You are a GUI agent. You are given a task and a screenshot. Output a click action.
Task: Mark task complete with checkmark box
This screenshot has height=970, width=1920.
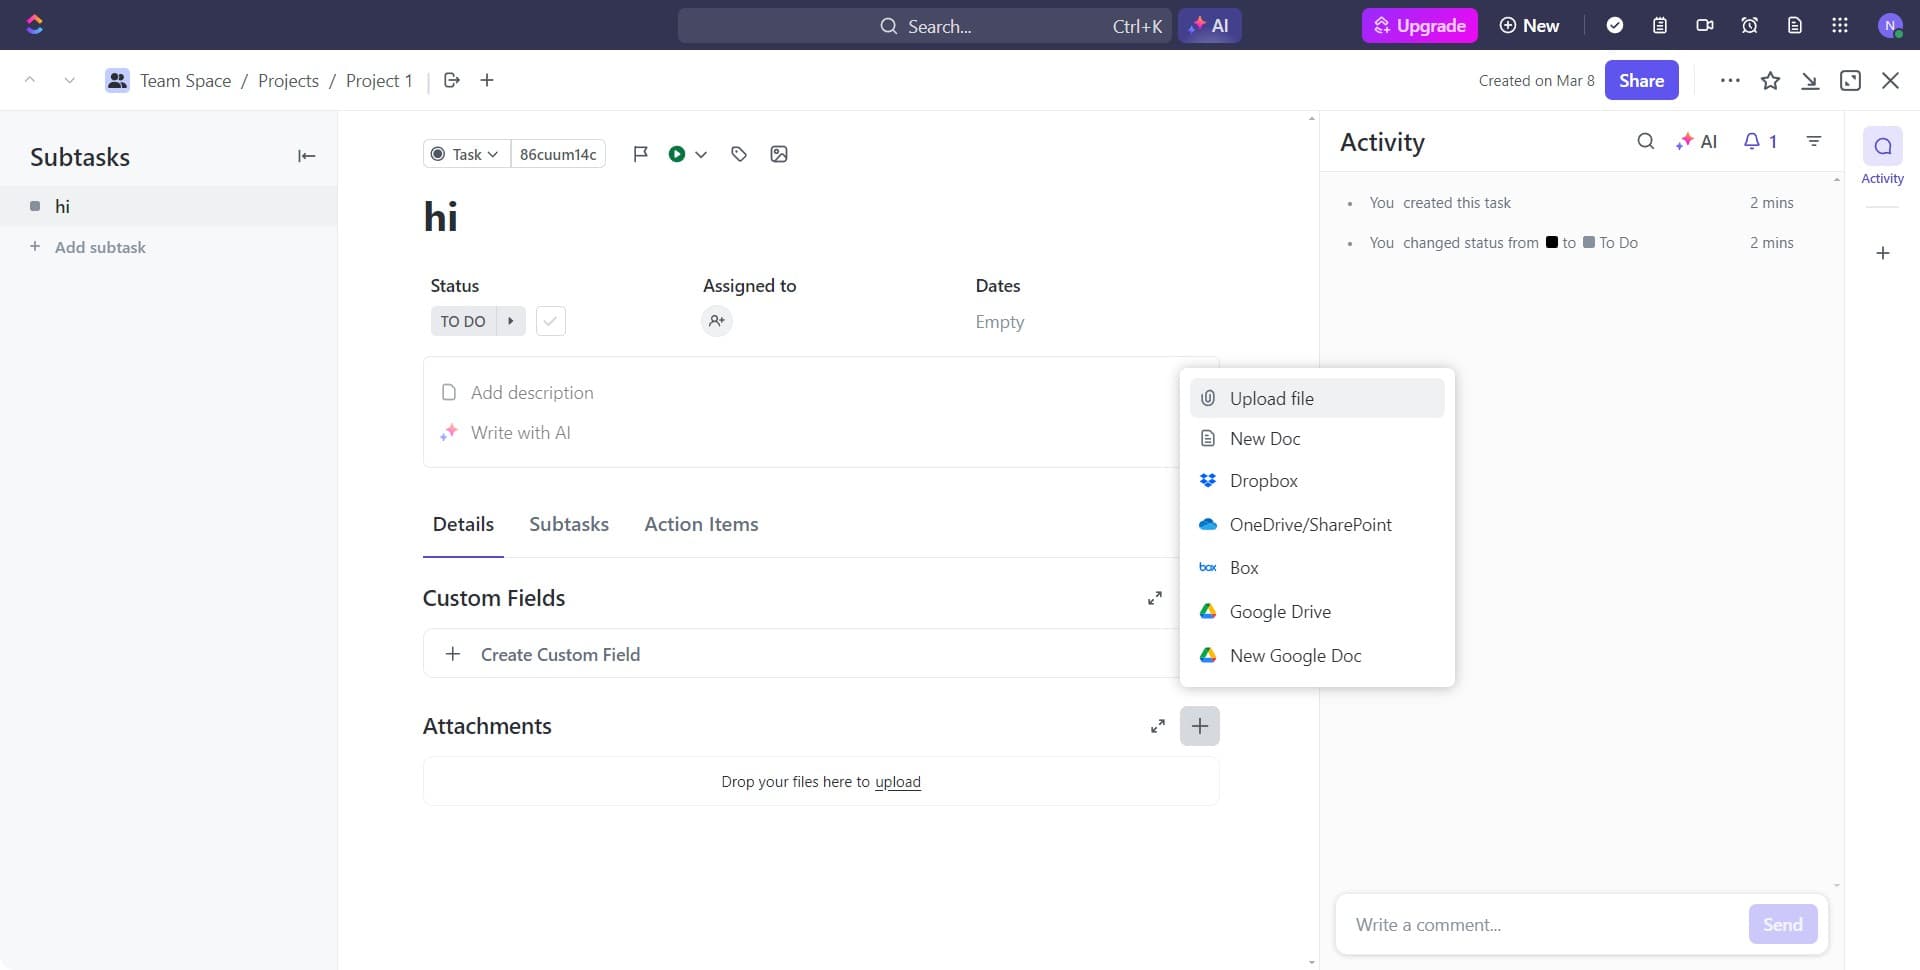click(551, 321)
